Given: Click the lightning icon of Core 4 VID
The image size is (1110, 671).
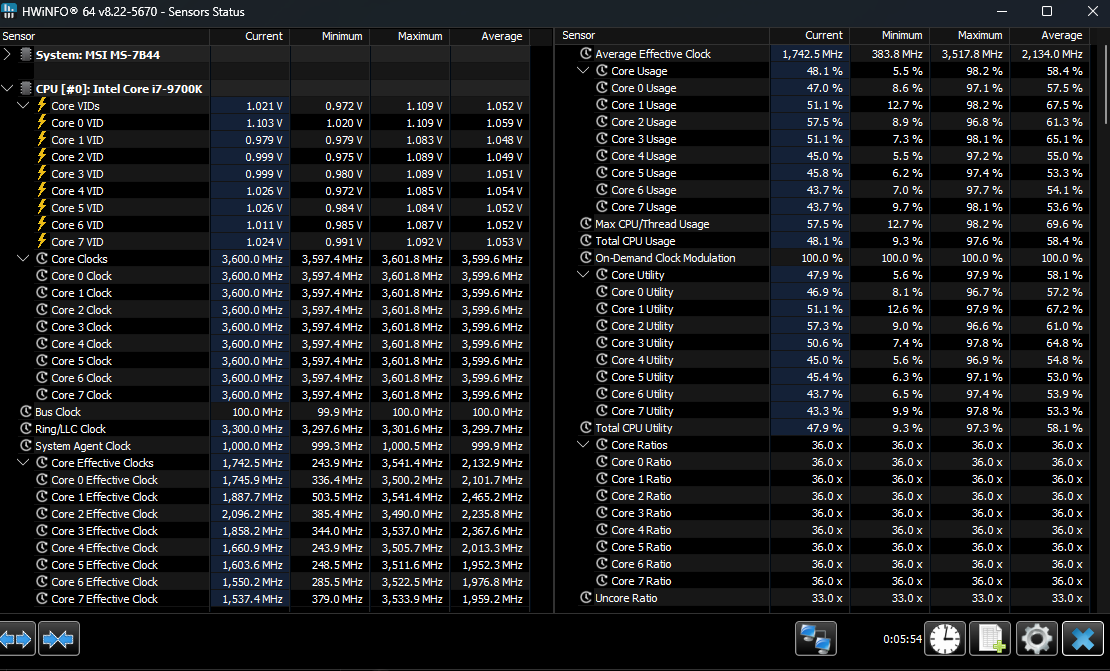Looking at the screenshot, I should click(42, 190).
